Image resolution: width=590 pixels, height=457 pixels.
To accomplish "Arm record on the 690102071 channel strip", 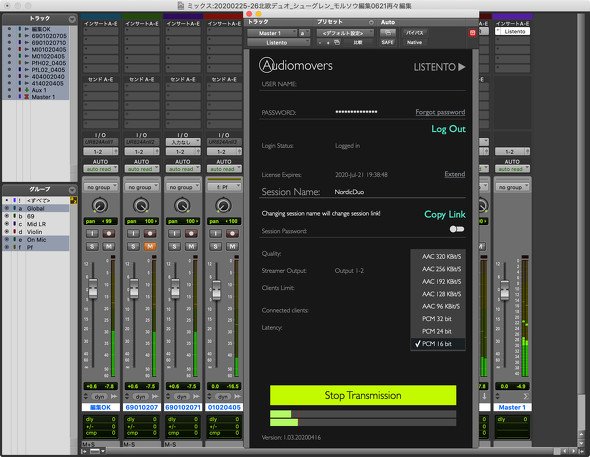I will (191, 234).
